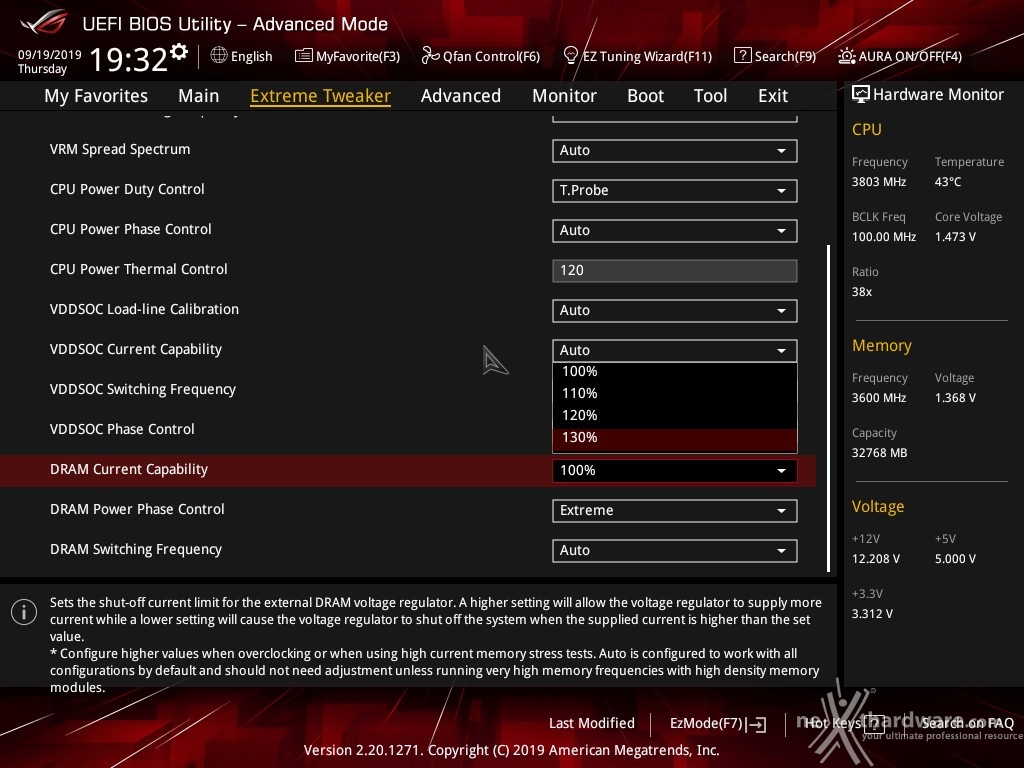The height and width of the screenshot is (768, 1024).
Task: Click the EZ Tuning Wizard bulb icon
Action: [x=570, y=56]
